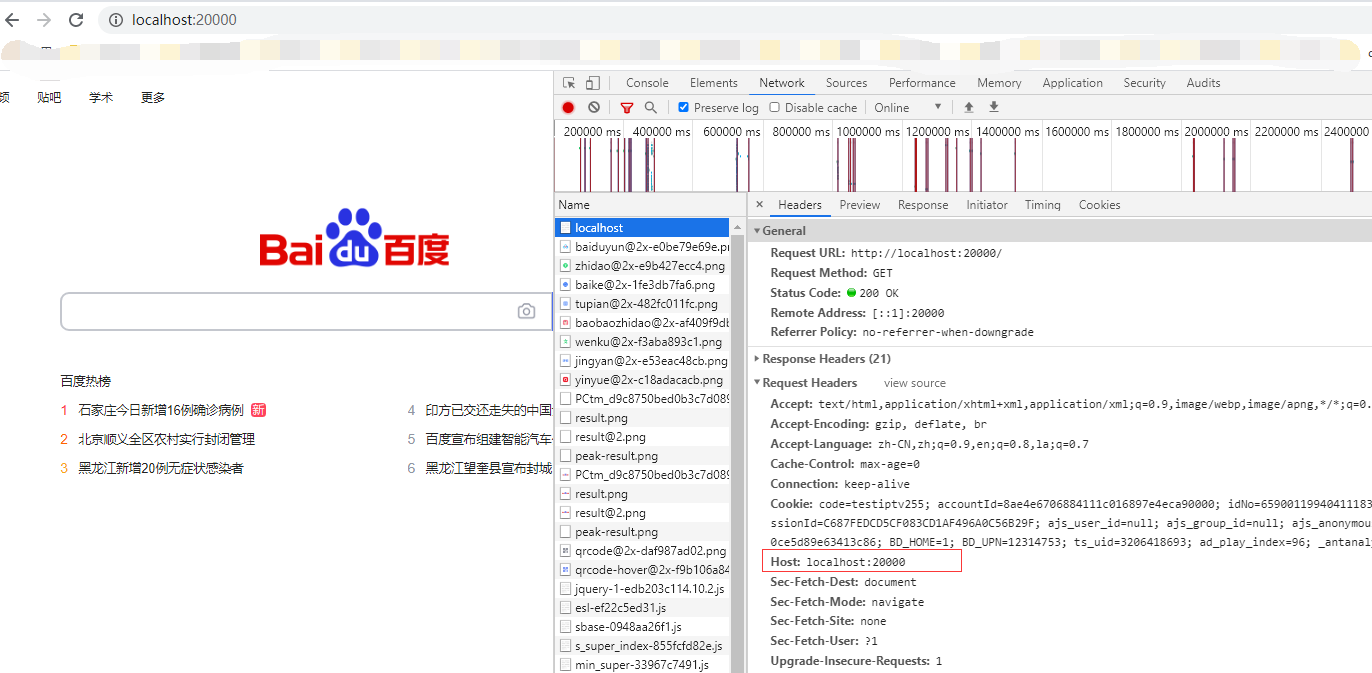This screenshot has height=673, width=1372.
Task: Open the Online throttling dropdown
Action: coord(908,107)
